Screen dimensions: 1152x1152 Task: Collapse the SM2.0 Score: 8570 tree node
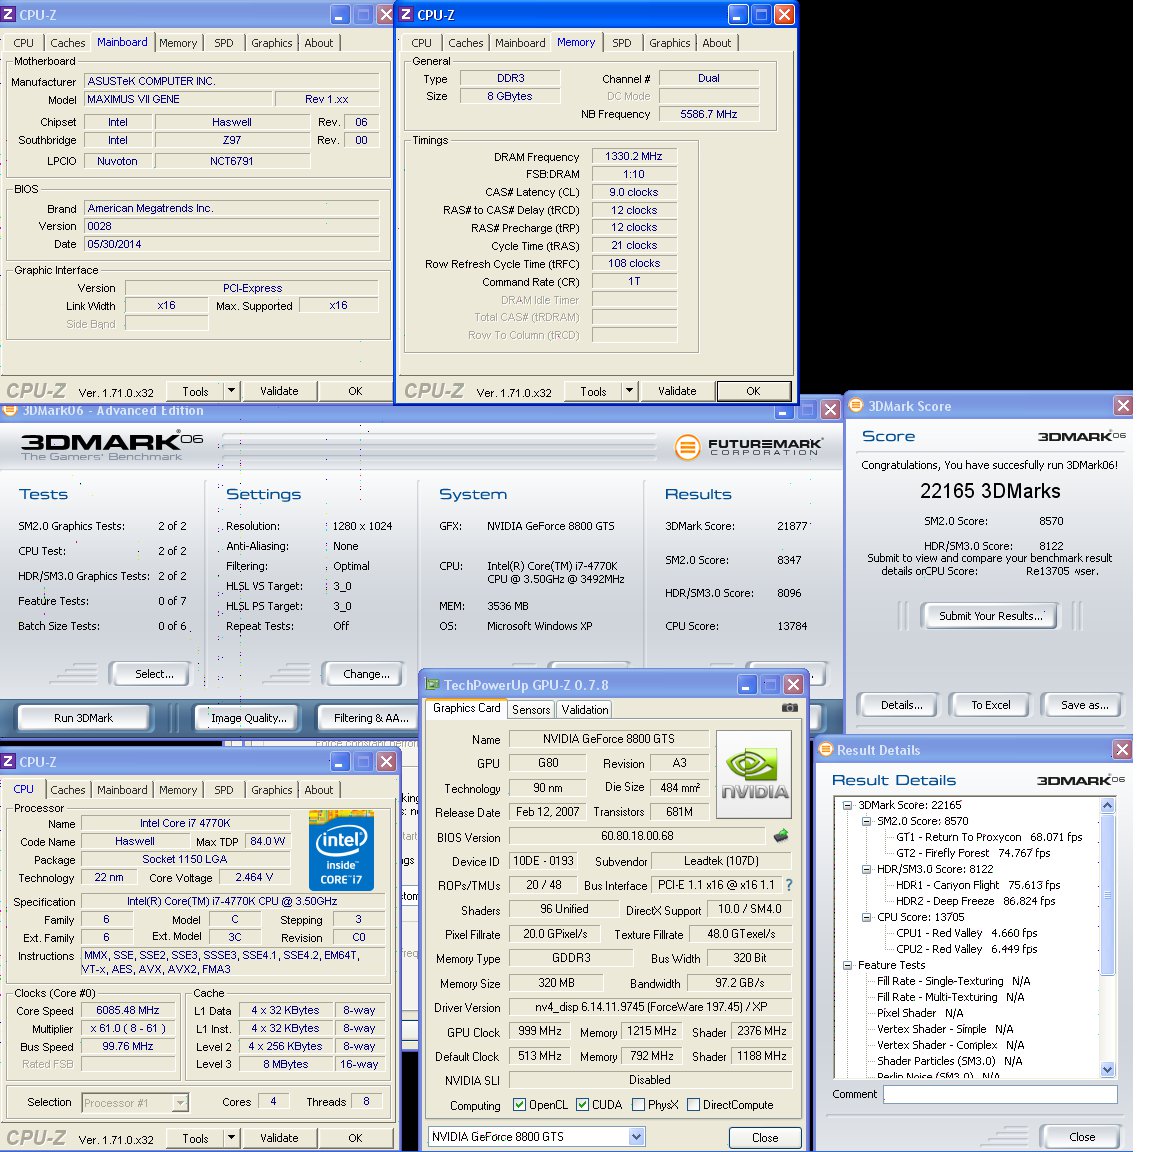pos(866,821)
